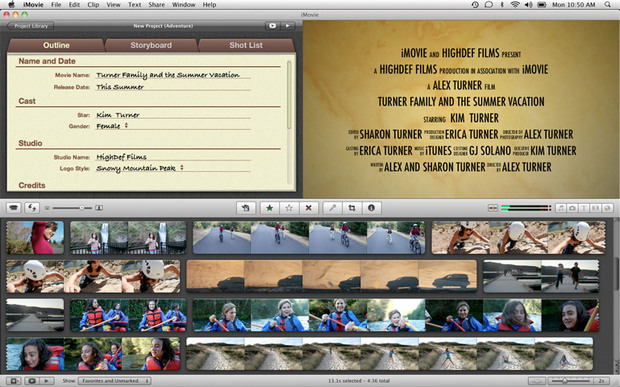This screenshot has width=620, height=387.
Task: Go back to Project Library
Action: (30, 26)
